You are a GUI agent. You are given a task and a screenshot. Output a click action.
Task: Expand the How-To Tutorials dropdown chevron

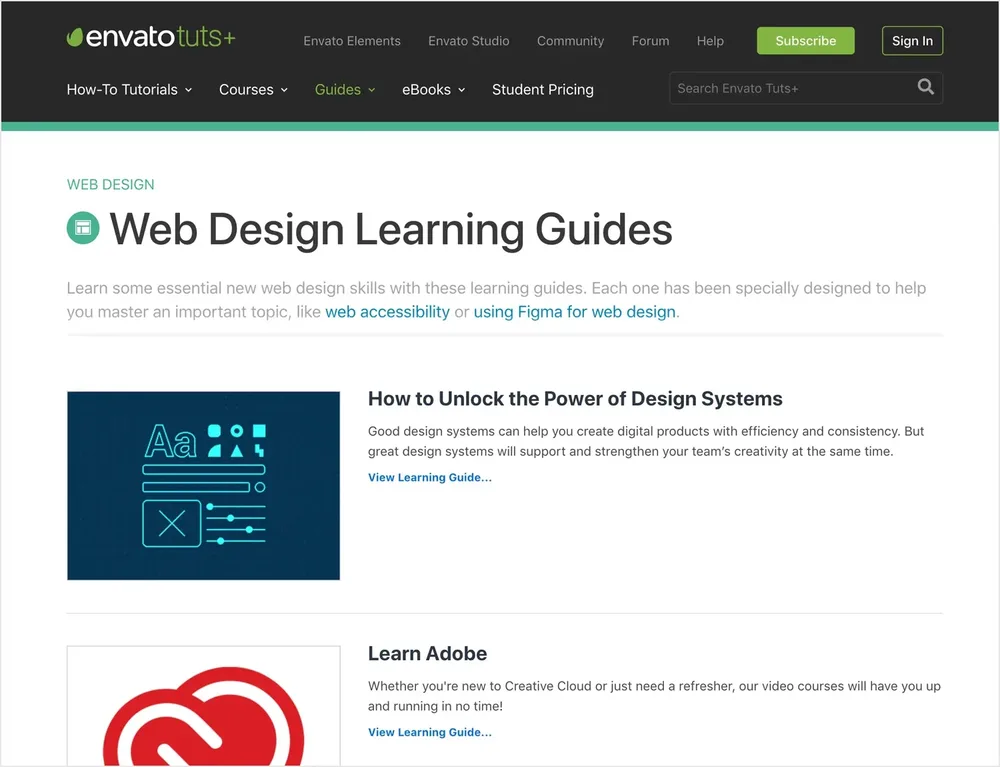(189, 90)
